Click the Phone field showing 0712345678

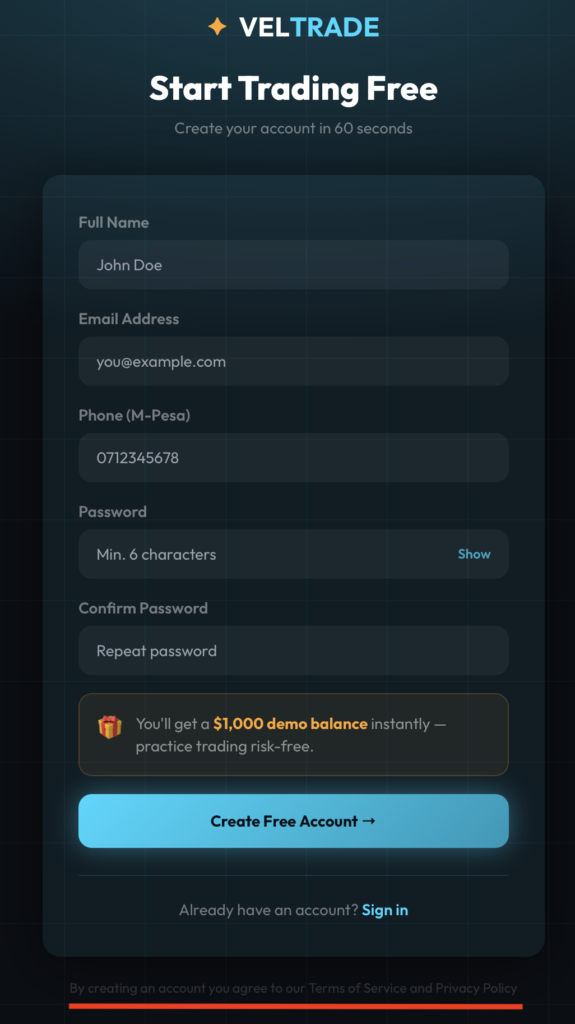293,458
